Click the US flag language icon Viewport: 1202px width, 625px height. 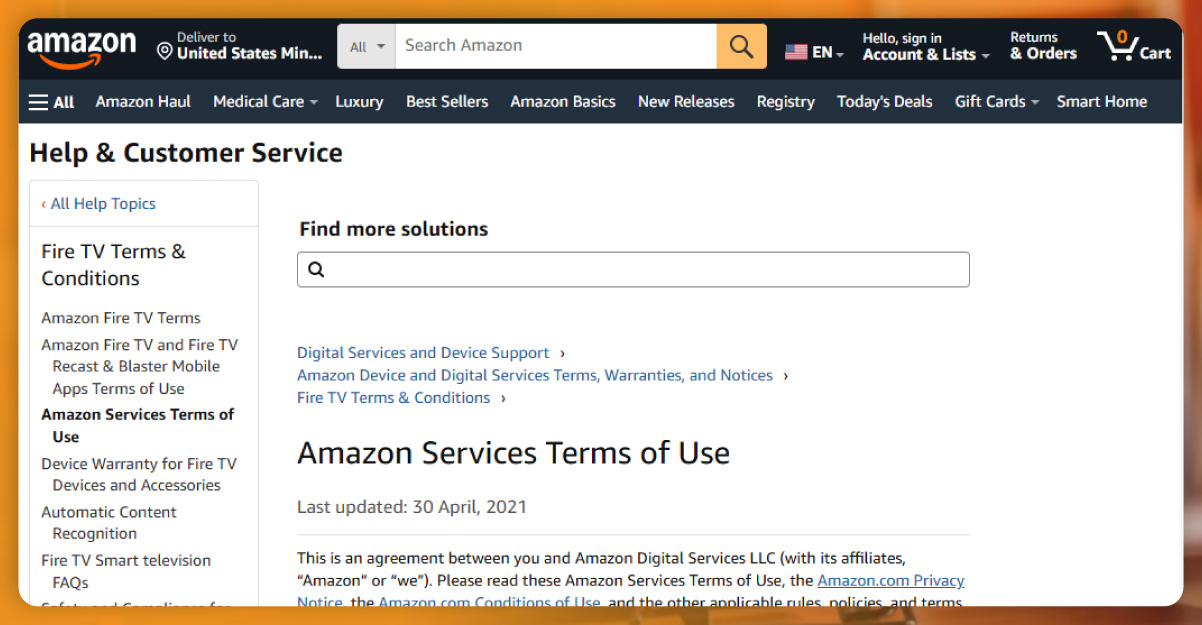pos(796,52)
